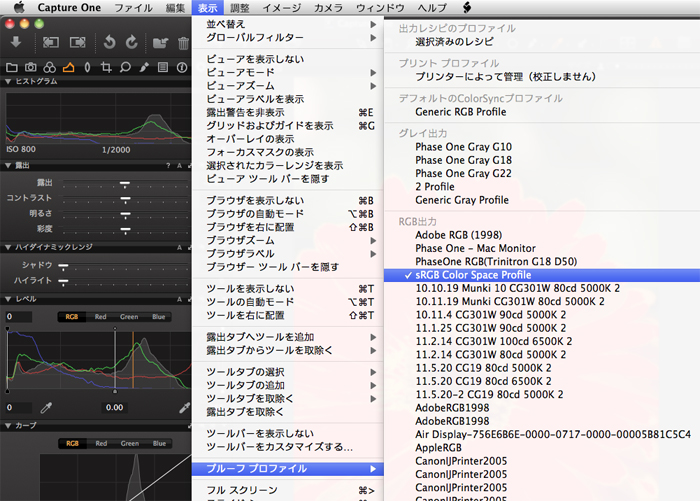Image resolution: width=700 pixels, height=501 pixels.
Task: Pick shadow point with left Levels eyedropper
Action: (46, 407)
